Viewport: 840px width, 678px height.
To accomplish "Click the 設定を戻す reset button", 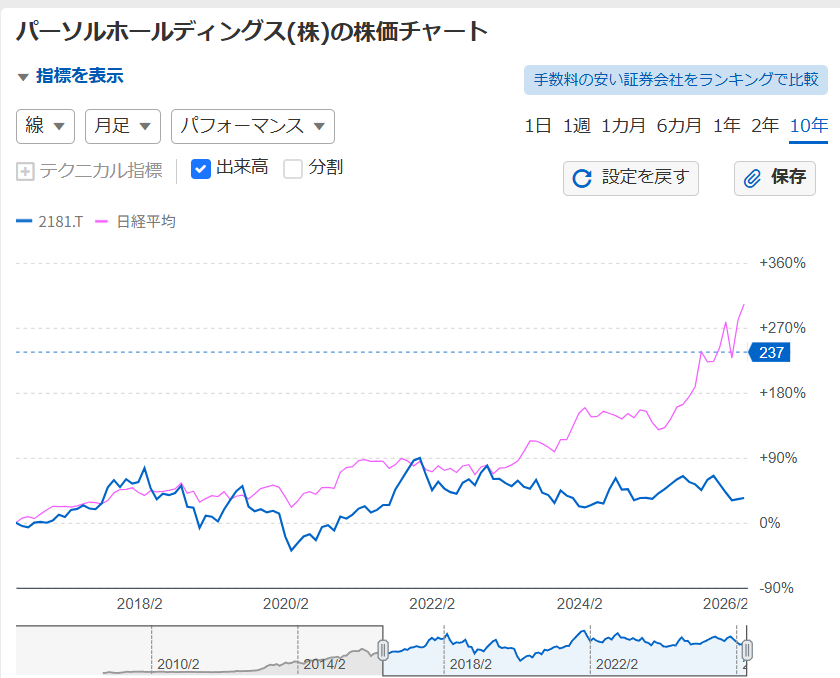I will (x=631, y=178).
